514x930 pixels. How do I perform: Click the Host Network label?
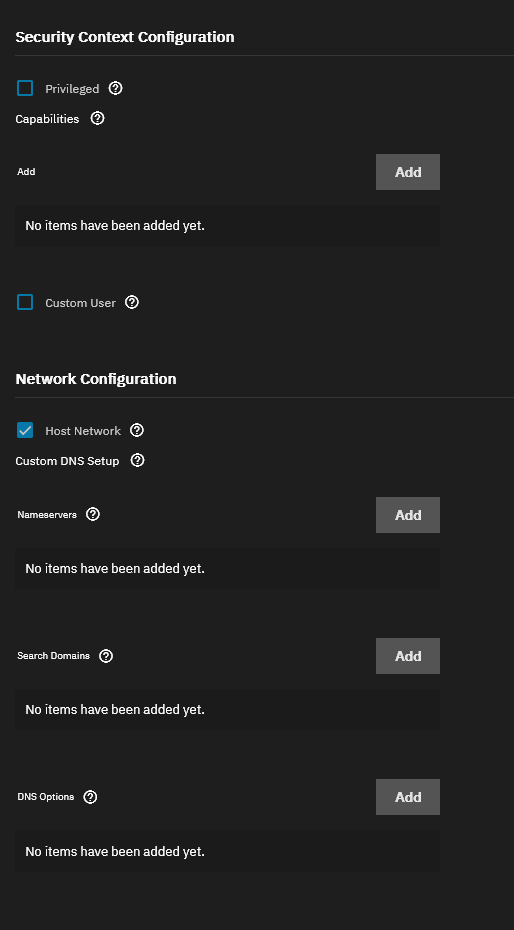point(83,431)
